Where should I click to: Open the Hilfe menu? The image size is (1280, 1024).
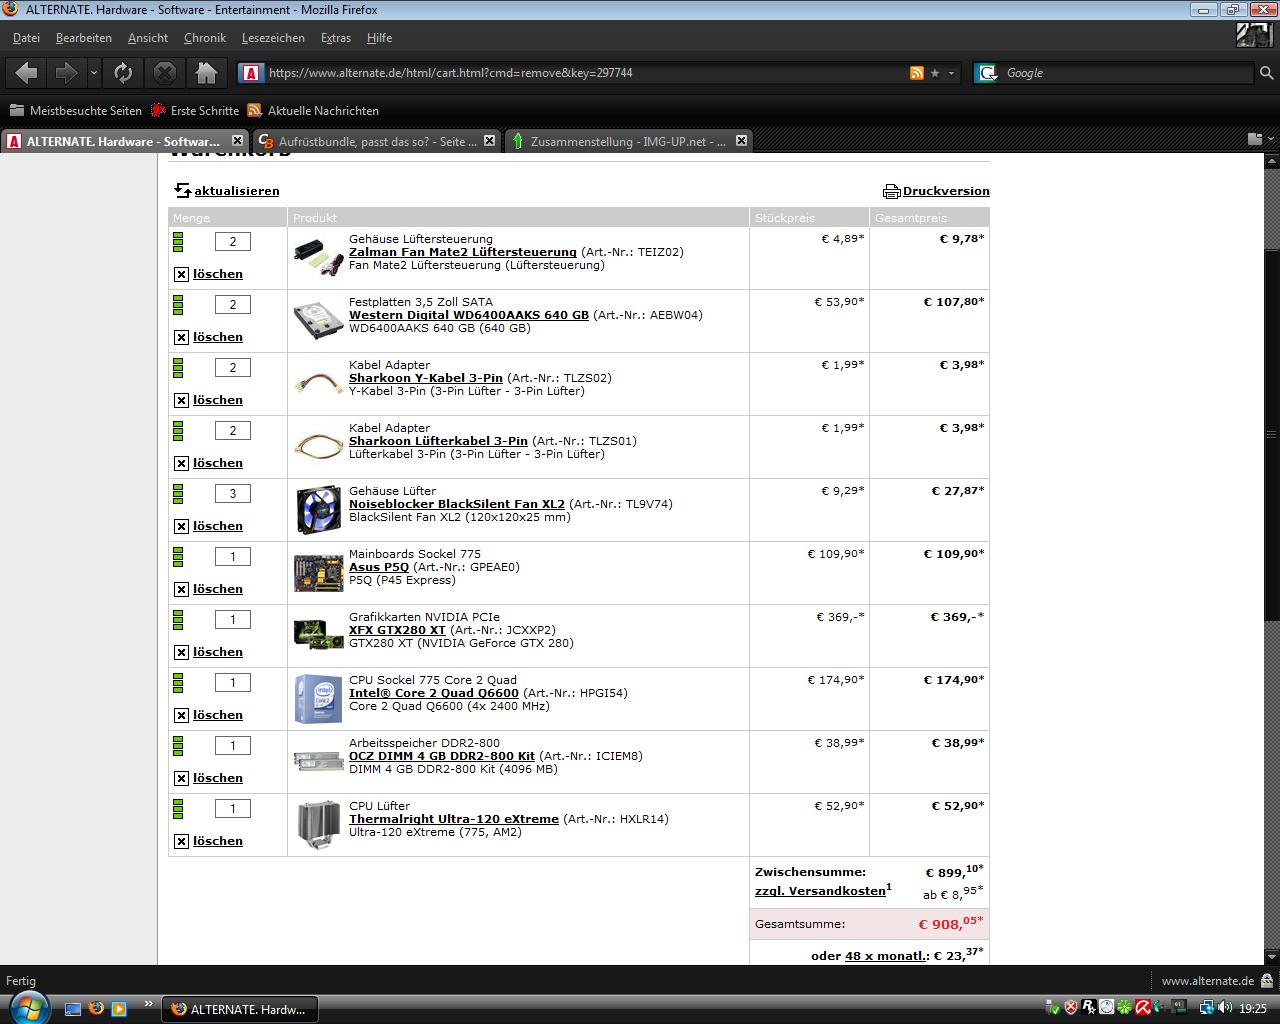coord(379,38)
